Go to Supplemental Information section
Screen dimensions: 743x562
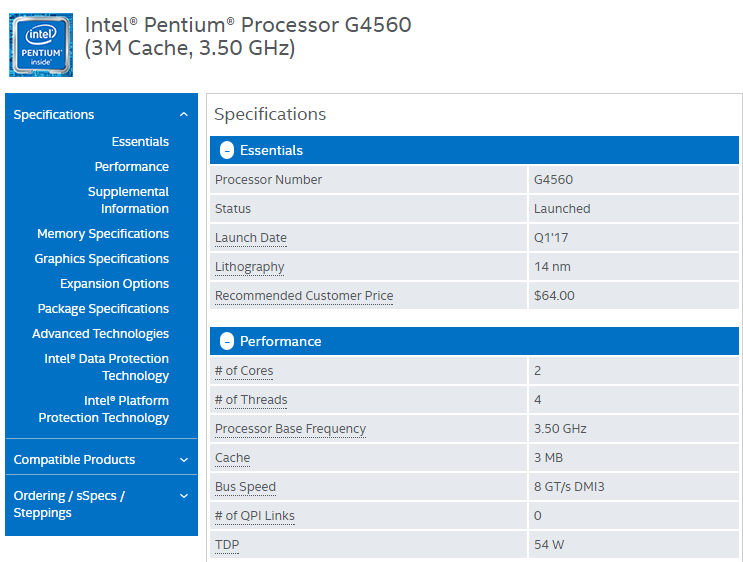pyautogui.click(x=128, y=200)
